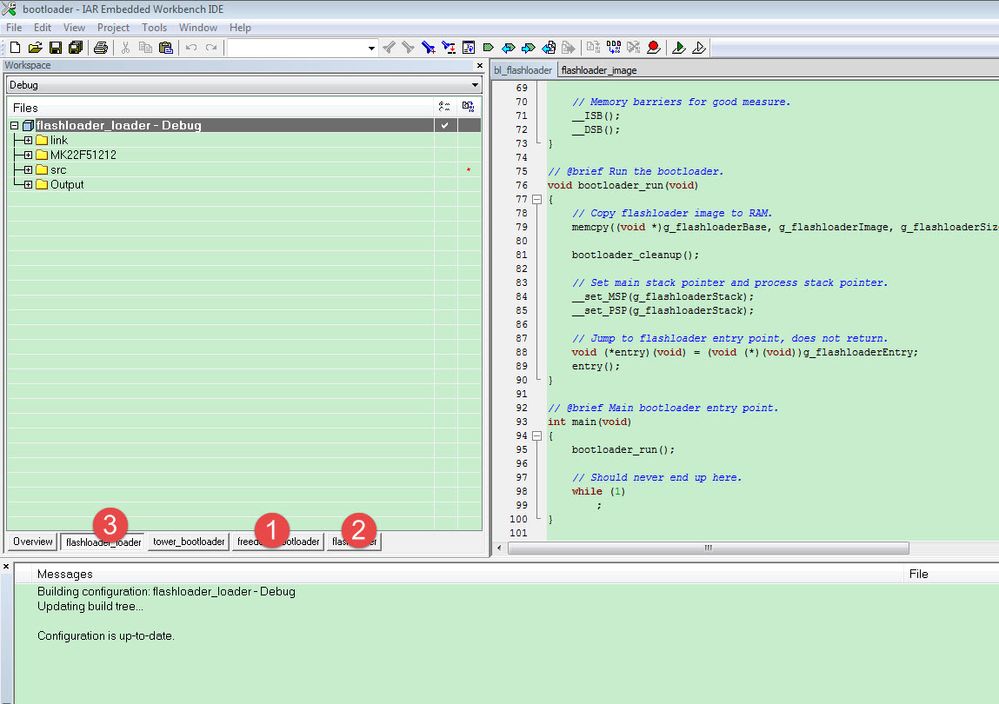Open the Edit menu
This screenshot has width=999, height=704.
click(43, 27)
